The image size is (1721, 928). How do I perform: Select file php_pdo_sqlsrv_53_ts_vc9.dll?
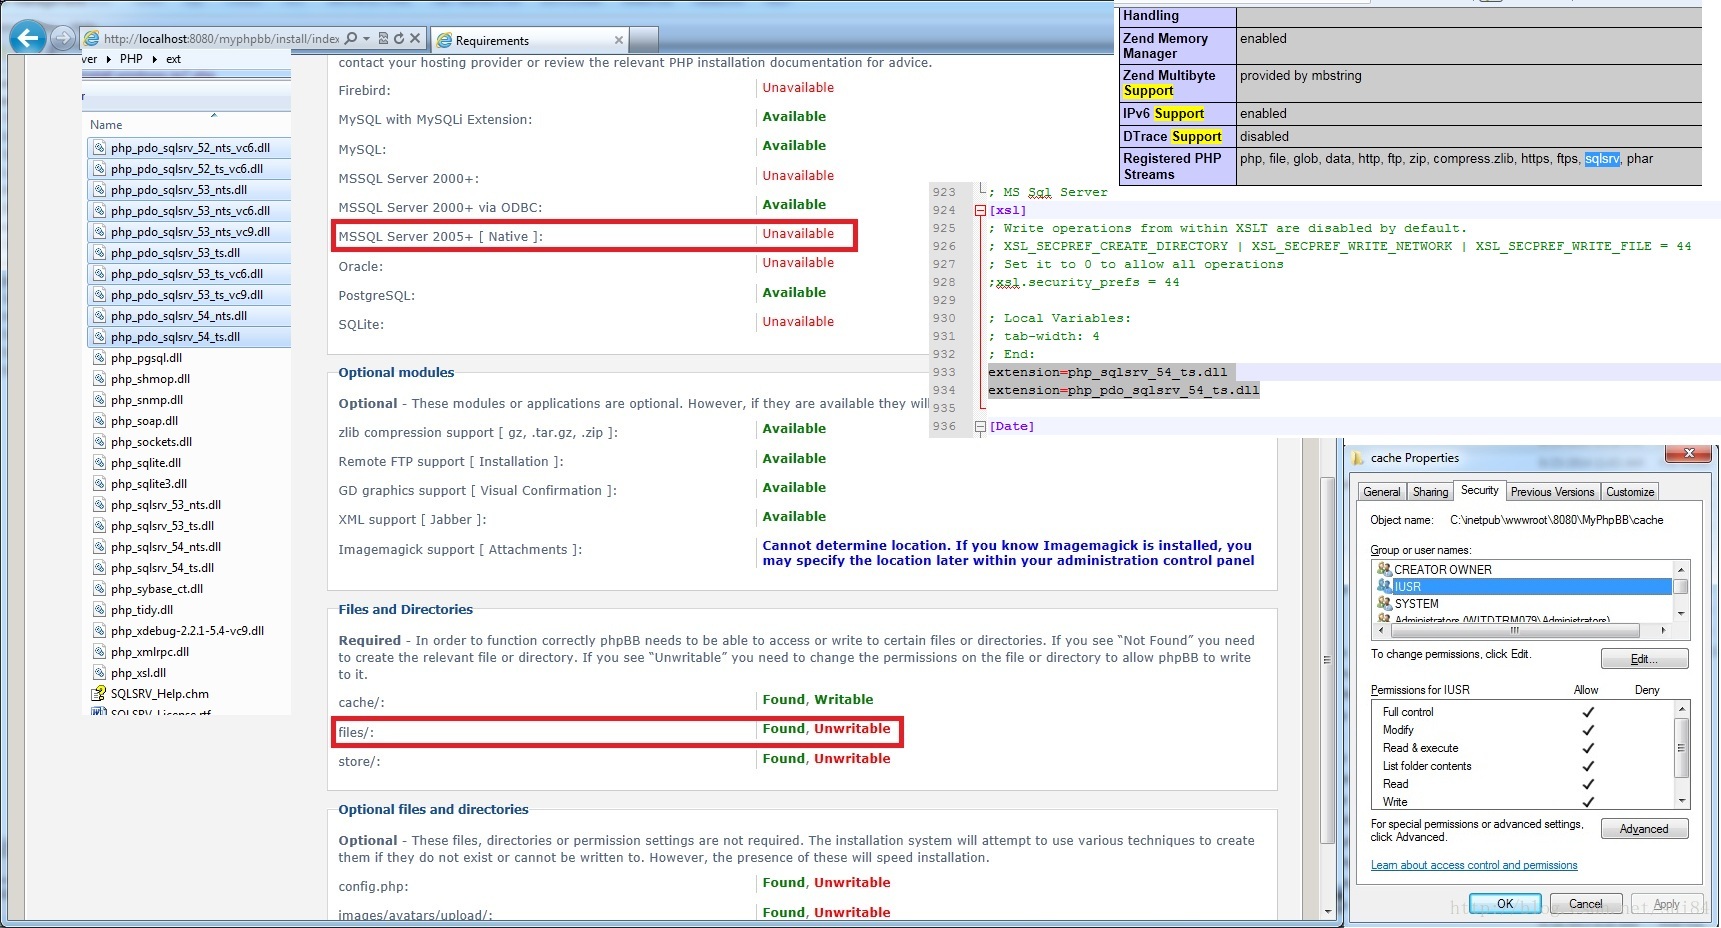(189, 295)
